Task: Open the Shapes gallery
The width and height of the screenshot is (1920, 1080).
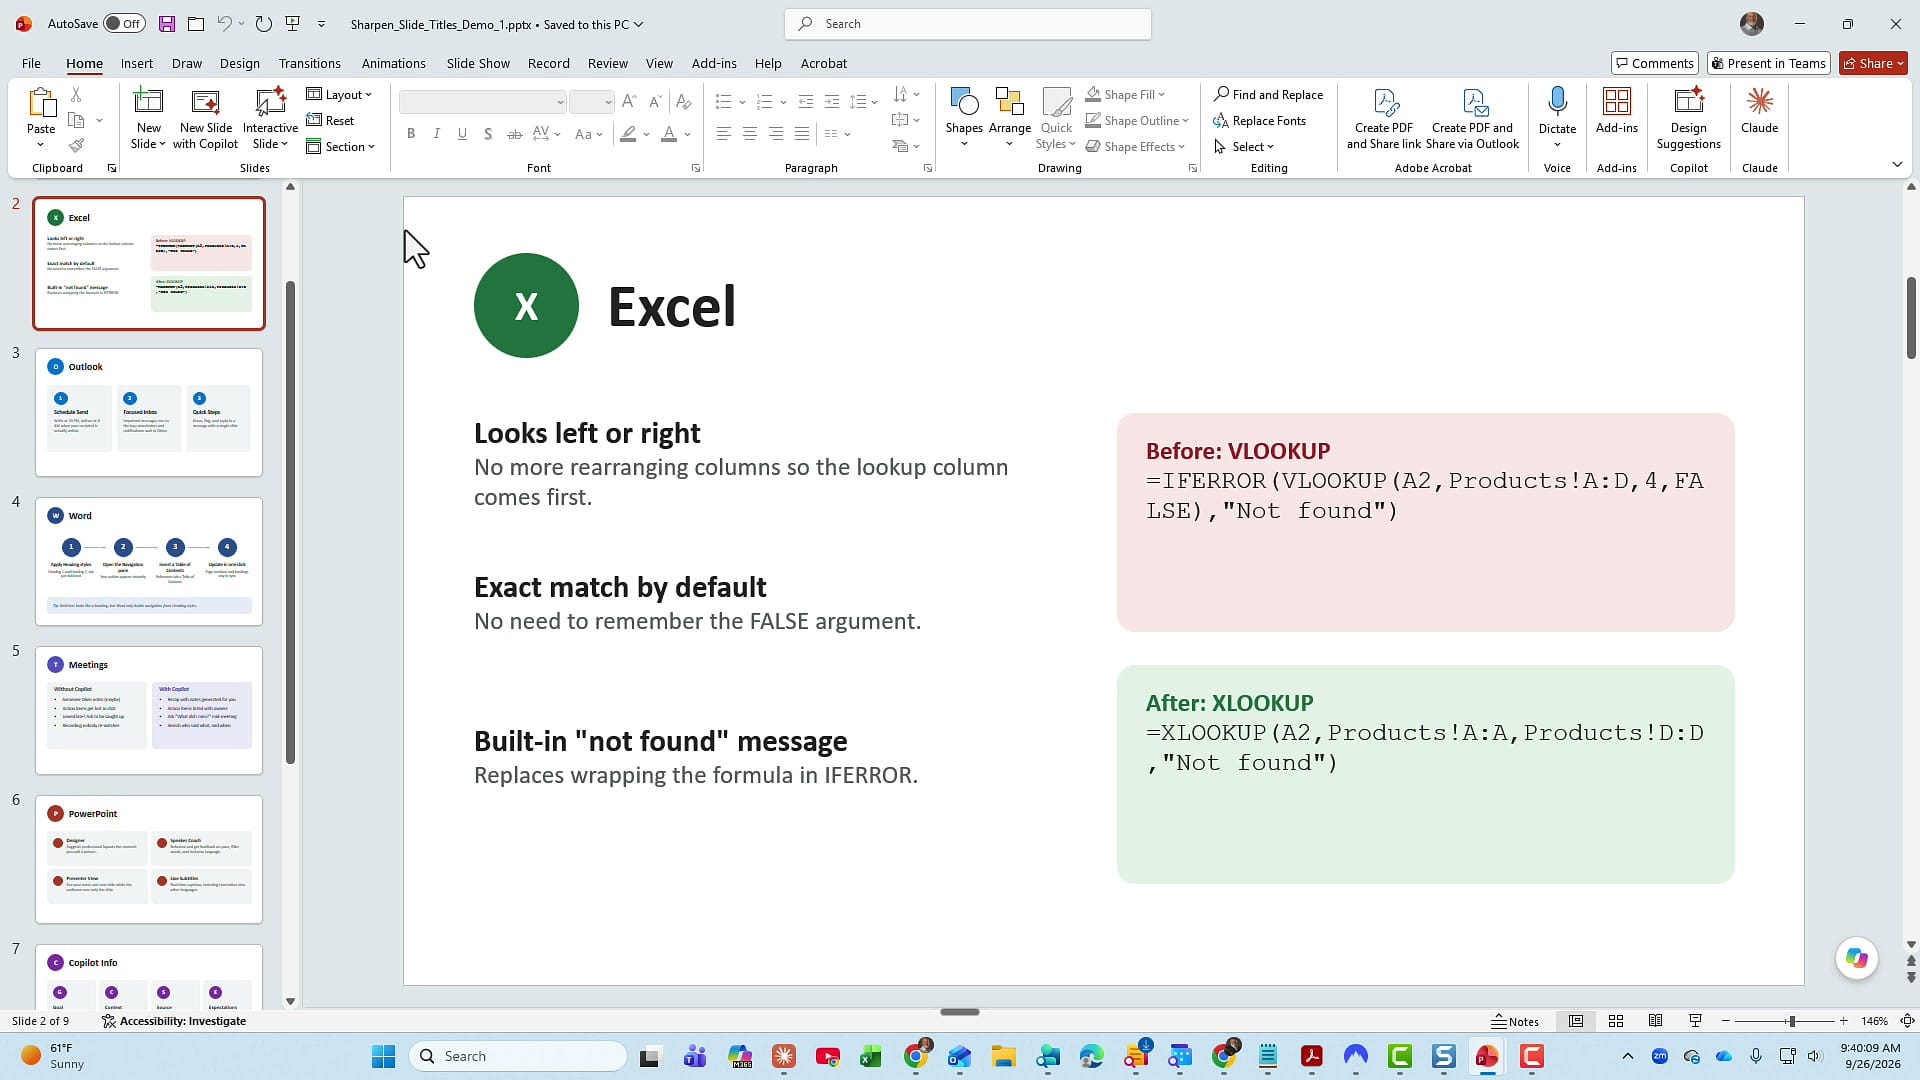Action: tap(964, 118)
